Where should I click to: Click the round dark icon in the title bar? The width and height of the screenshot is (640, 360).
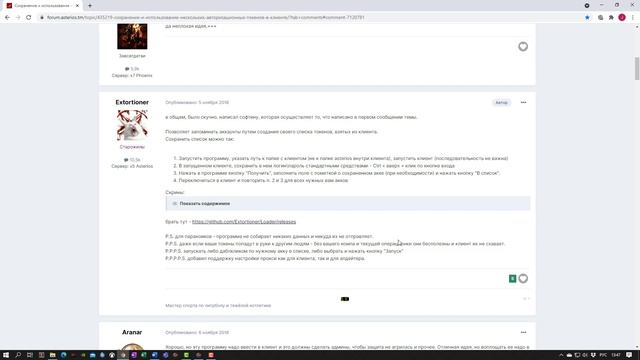pyautogui.click(x=587, y=5)
